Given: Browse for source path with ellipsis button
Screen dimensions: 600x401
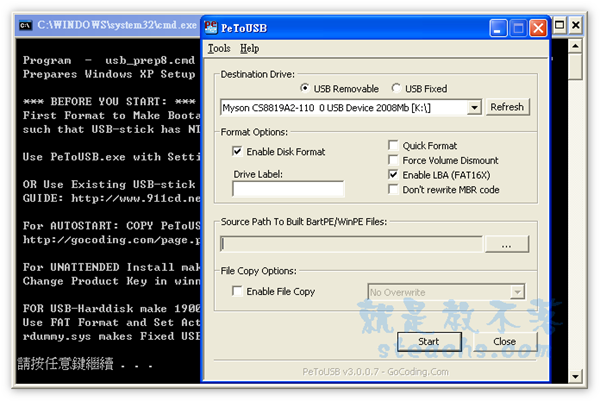Looking at the screenshot, I should click(x=507, y=244).
